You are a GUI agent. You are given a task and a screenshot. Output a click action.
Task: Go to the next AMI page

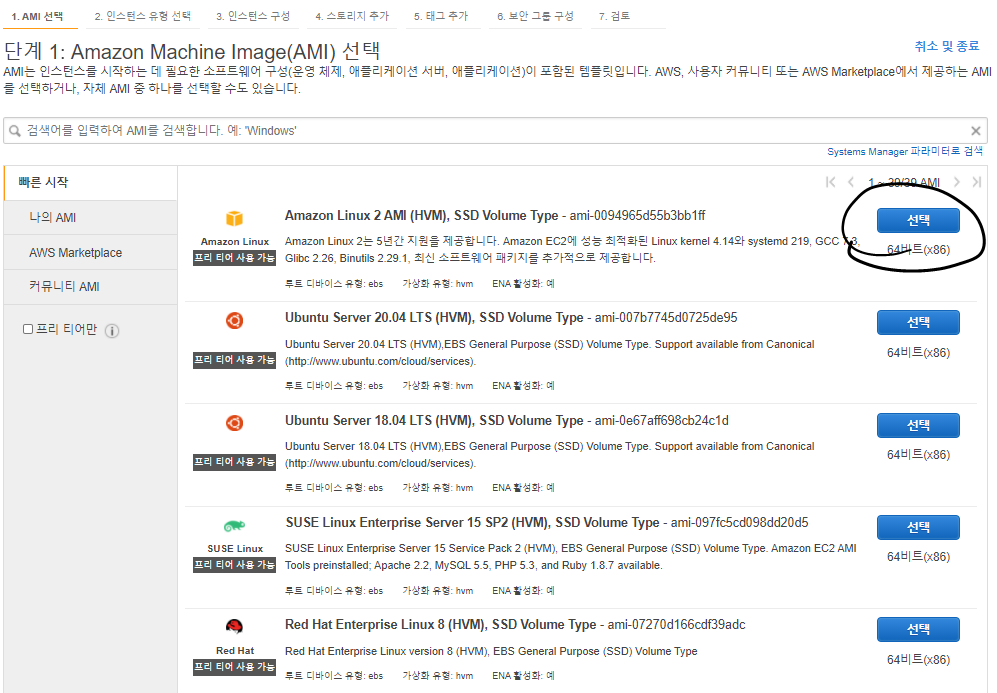(956, 182)
